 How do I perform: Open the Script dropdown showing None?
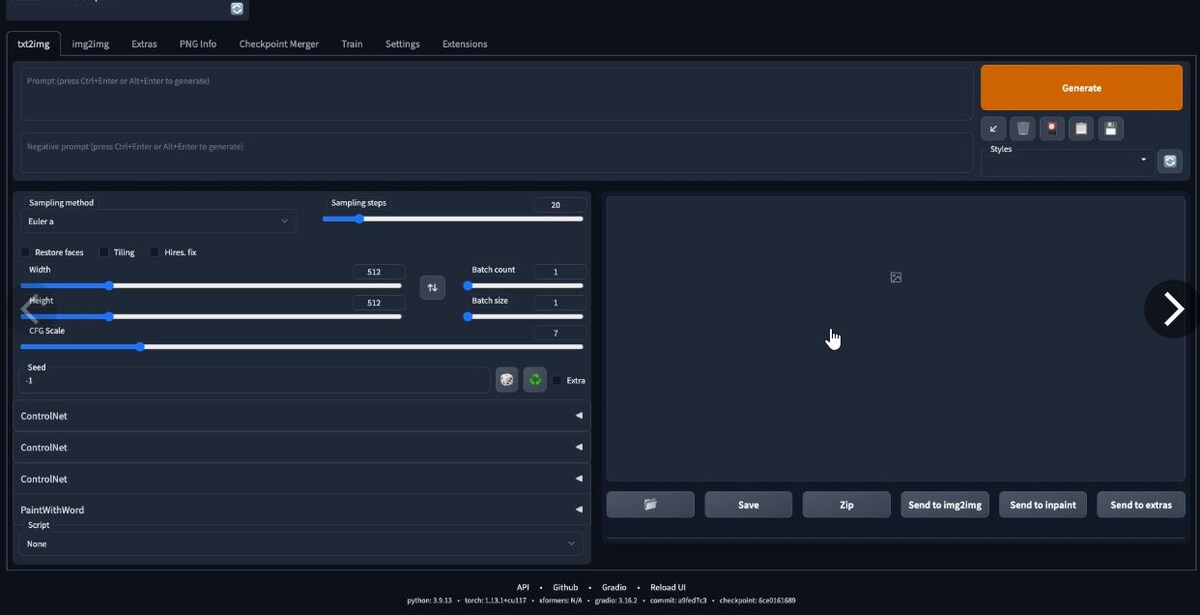click(302, 544)
